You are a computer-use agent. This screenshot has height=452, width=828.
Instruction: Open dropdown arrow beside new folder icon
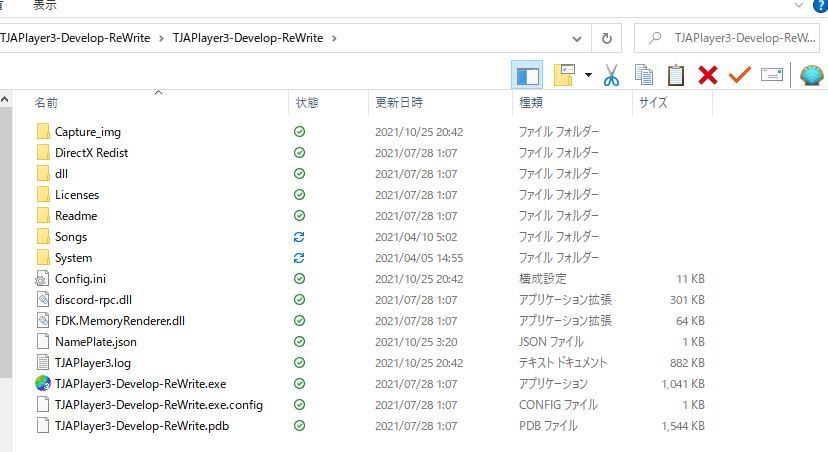[588, 75]
